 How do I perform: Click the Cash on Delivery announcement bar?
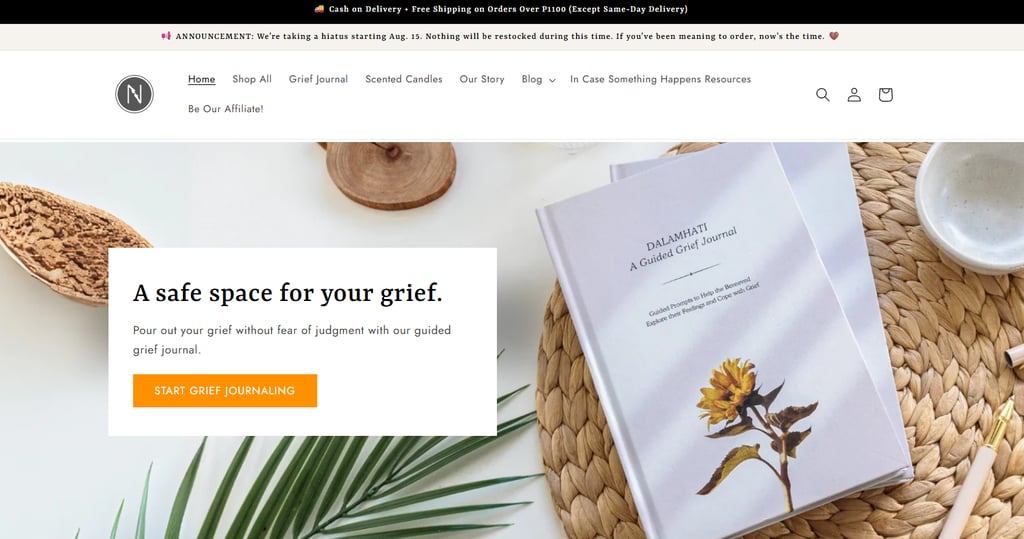click(x=512, y=11)
